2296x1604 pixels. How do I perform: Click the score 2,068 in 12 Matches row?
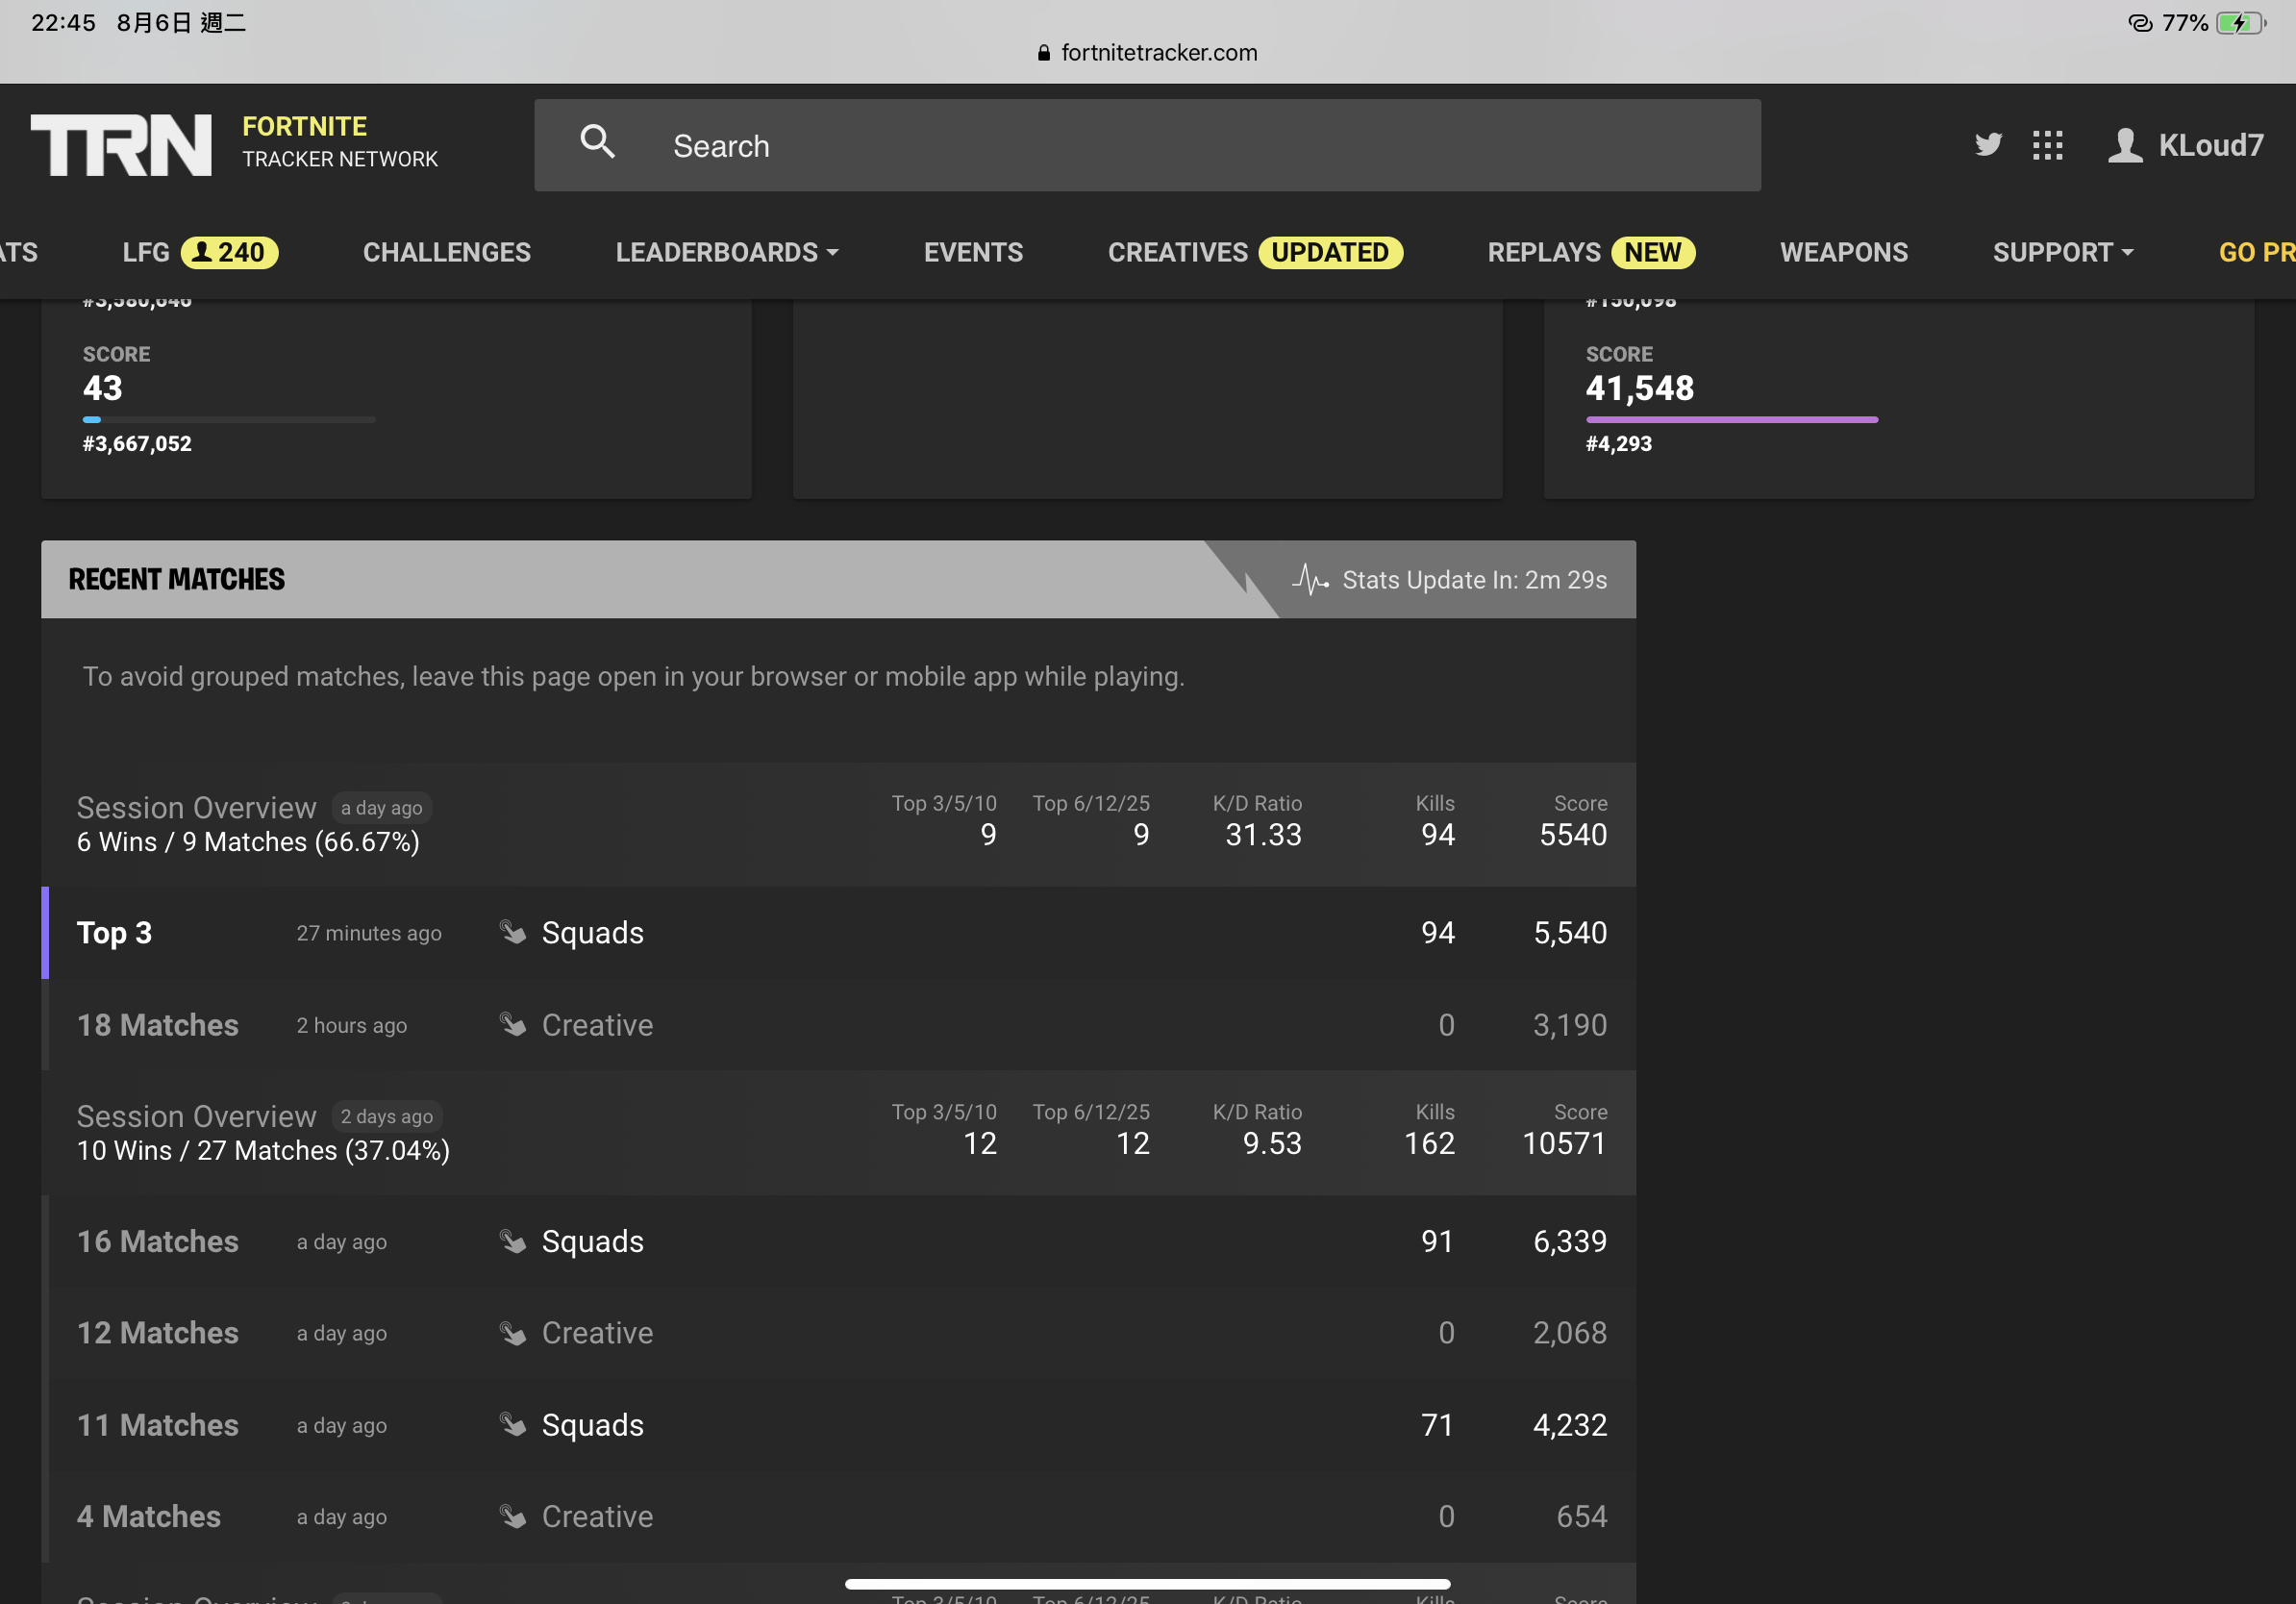[1570, 1333]
